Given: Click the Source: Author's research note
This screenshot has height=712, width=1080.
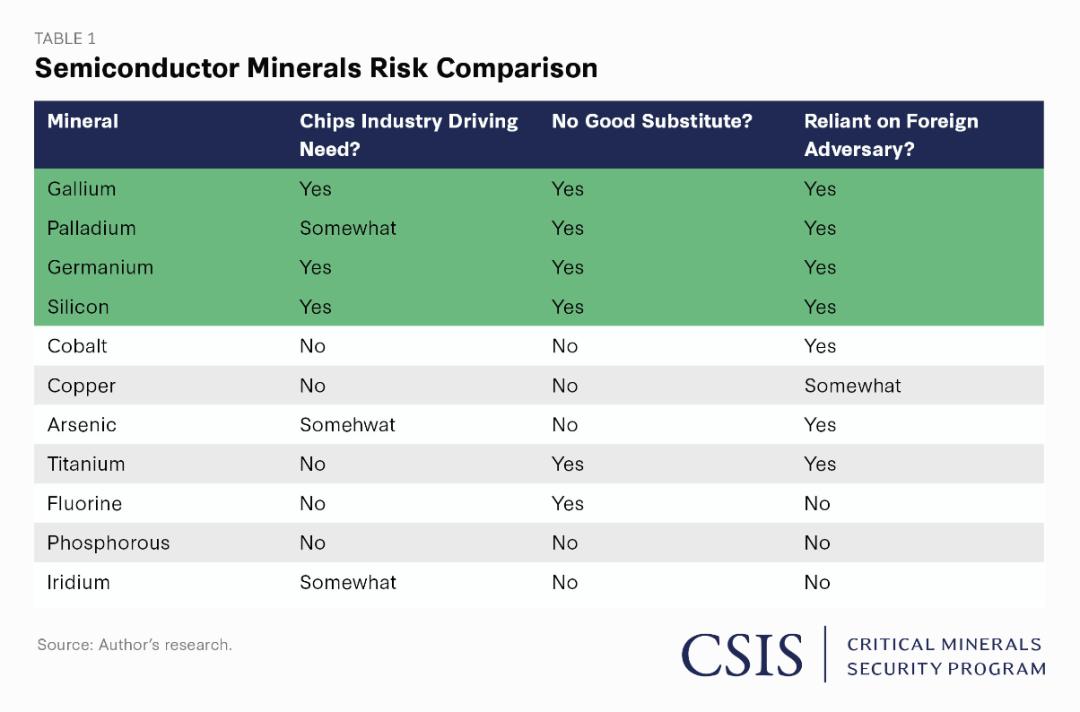Looking at the screenshot, I should pyautogui.click(x=135, y=645).
